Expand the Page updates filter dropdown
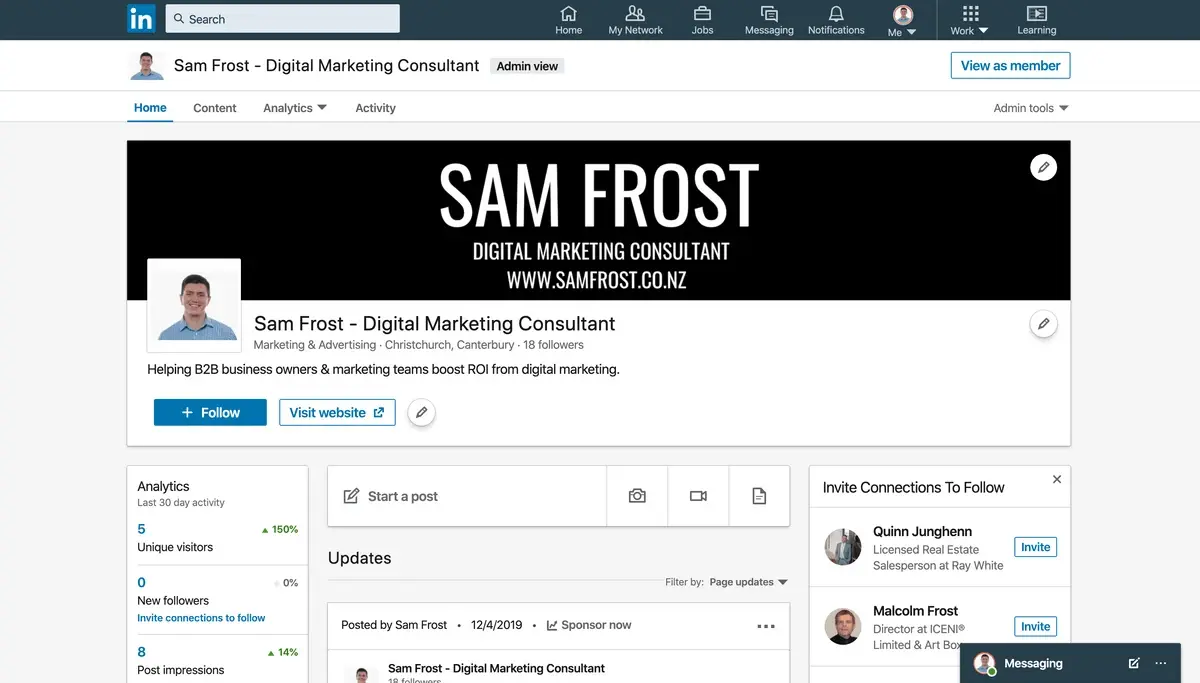This screenshot has height=683, width=1200. 748,582
